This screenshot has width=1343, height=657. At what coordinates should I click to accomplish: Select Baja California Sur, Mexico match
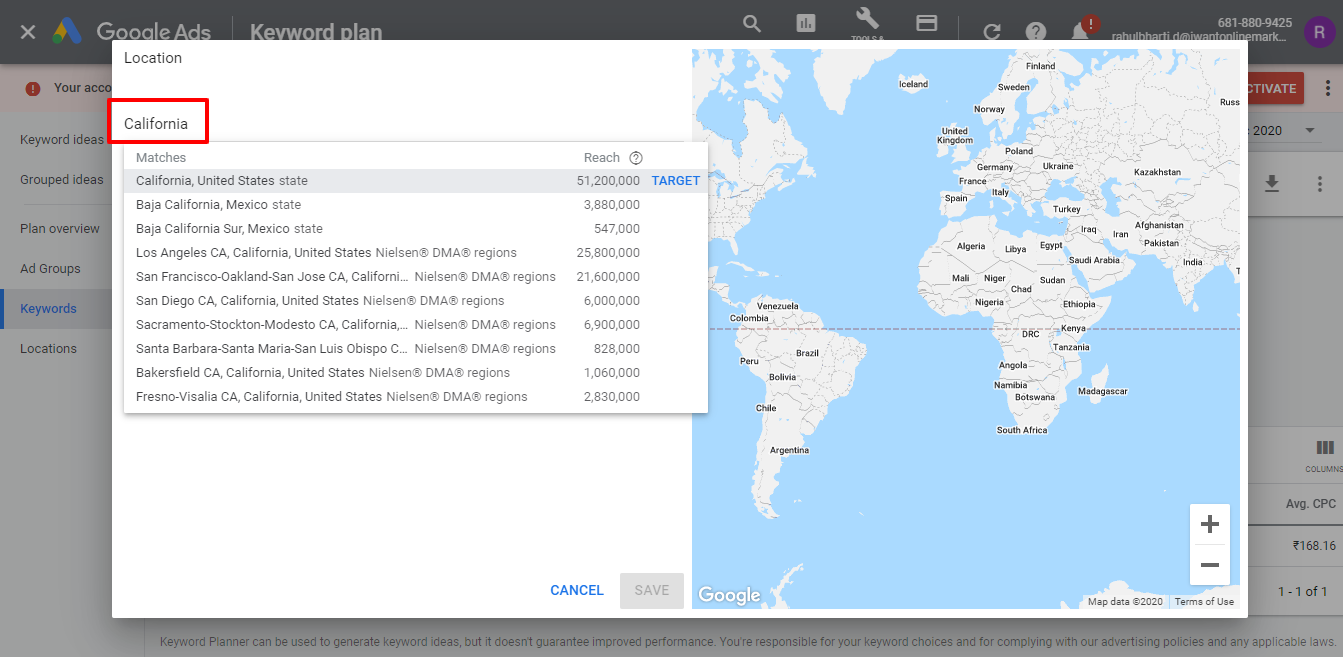(x=416, y=229)
